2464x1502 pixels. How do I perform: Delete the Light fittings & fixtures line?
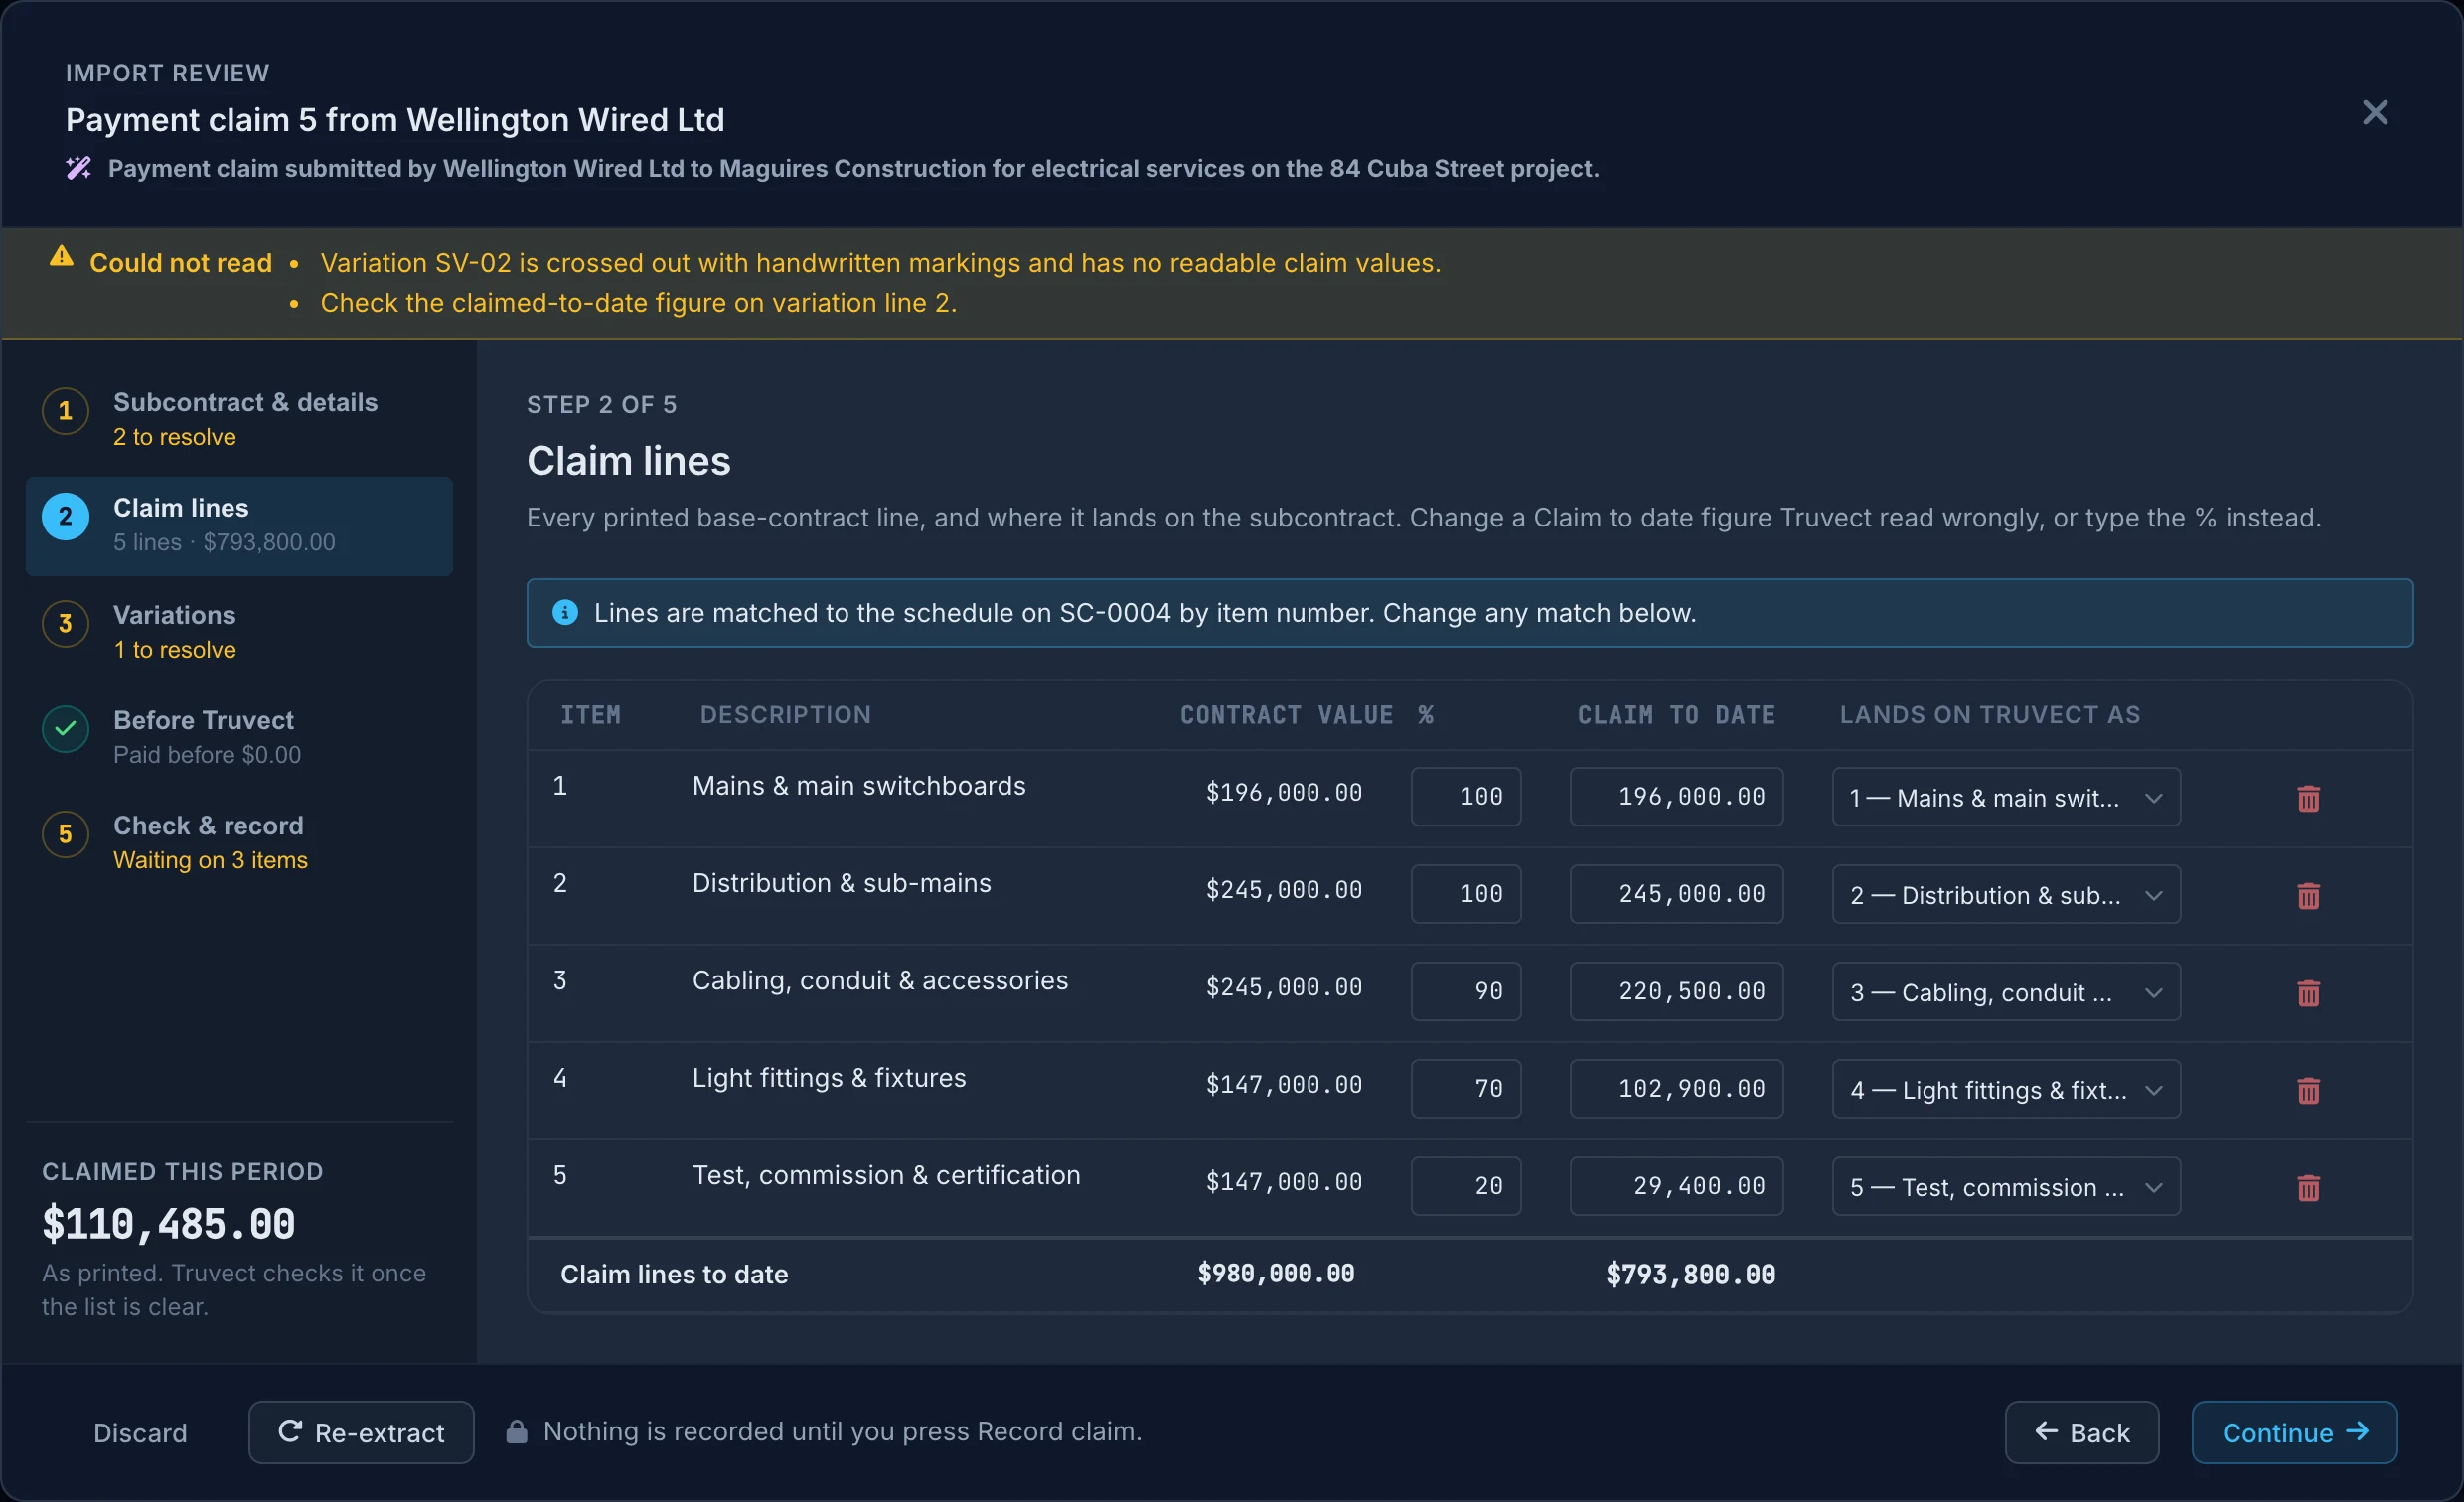pyautogui.click(x=2308, y=1090)
